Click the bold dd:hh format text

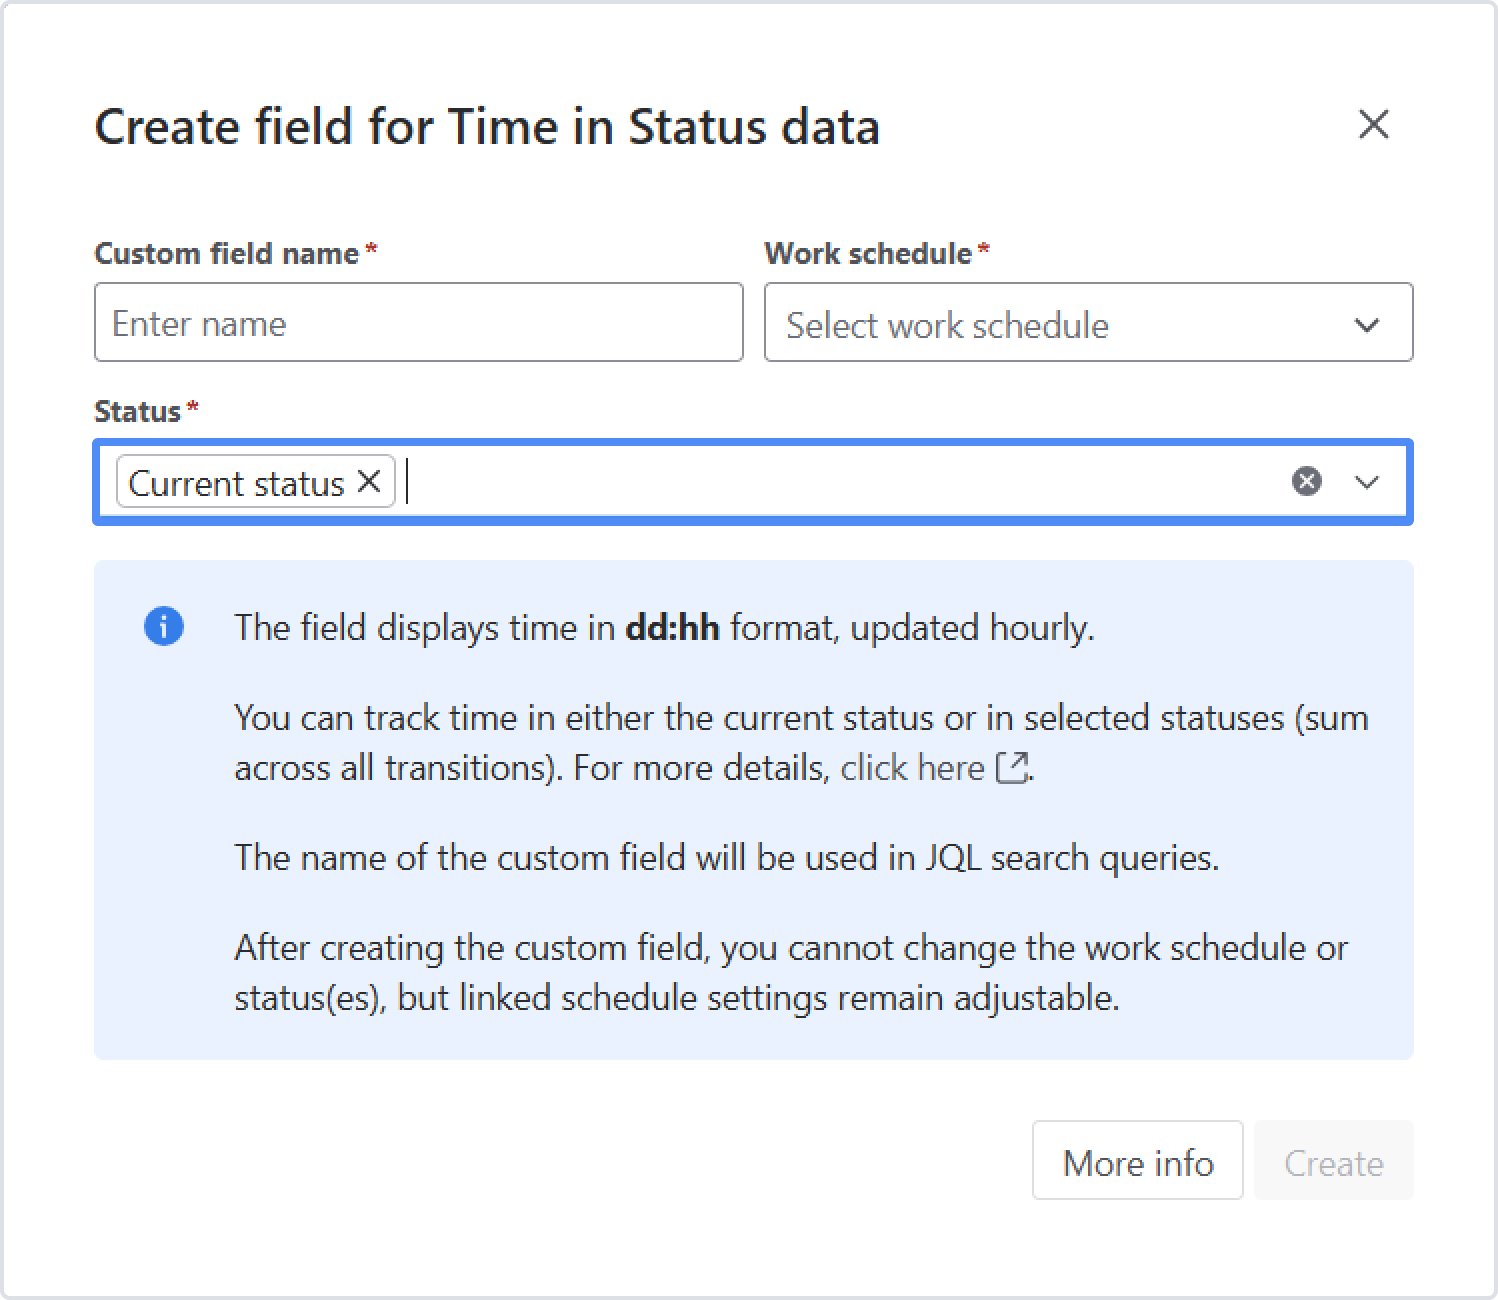point(672,628)
